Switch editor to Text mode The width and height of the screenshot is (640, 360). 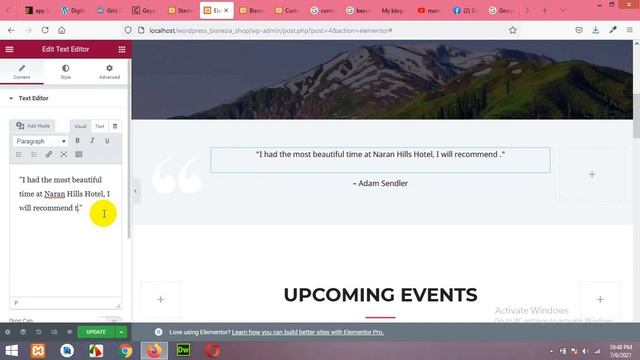pyautogui.click(x=100, y=126)
